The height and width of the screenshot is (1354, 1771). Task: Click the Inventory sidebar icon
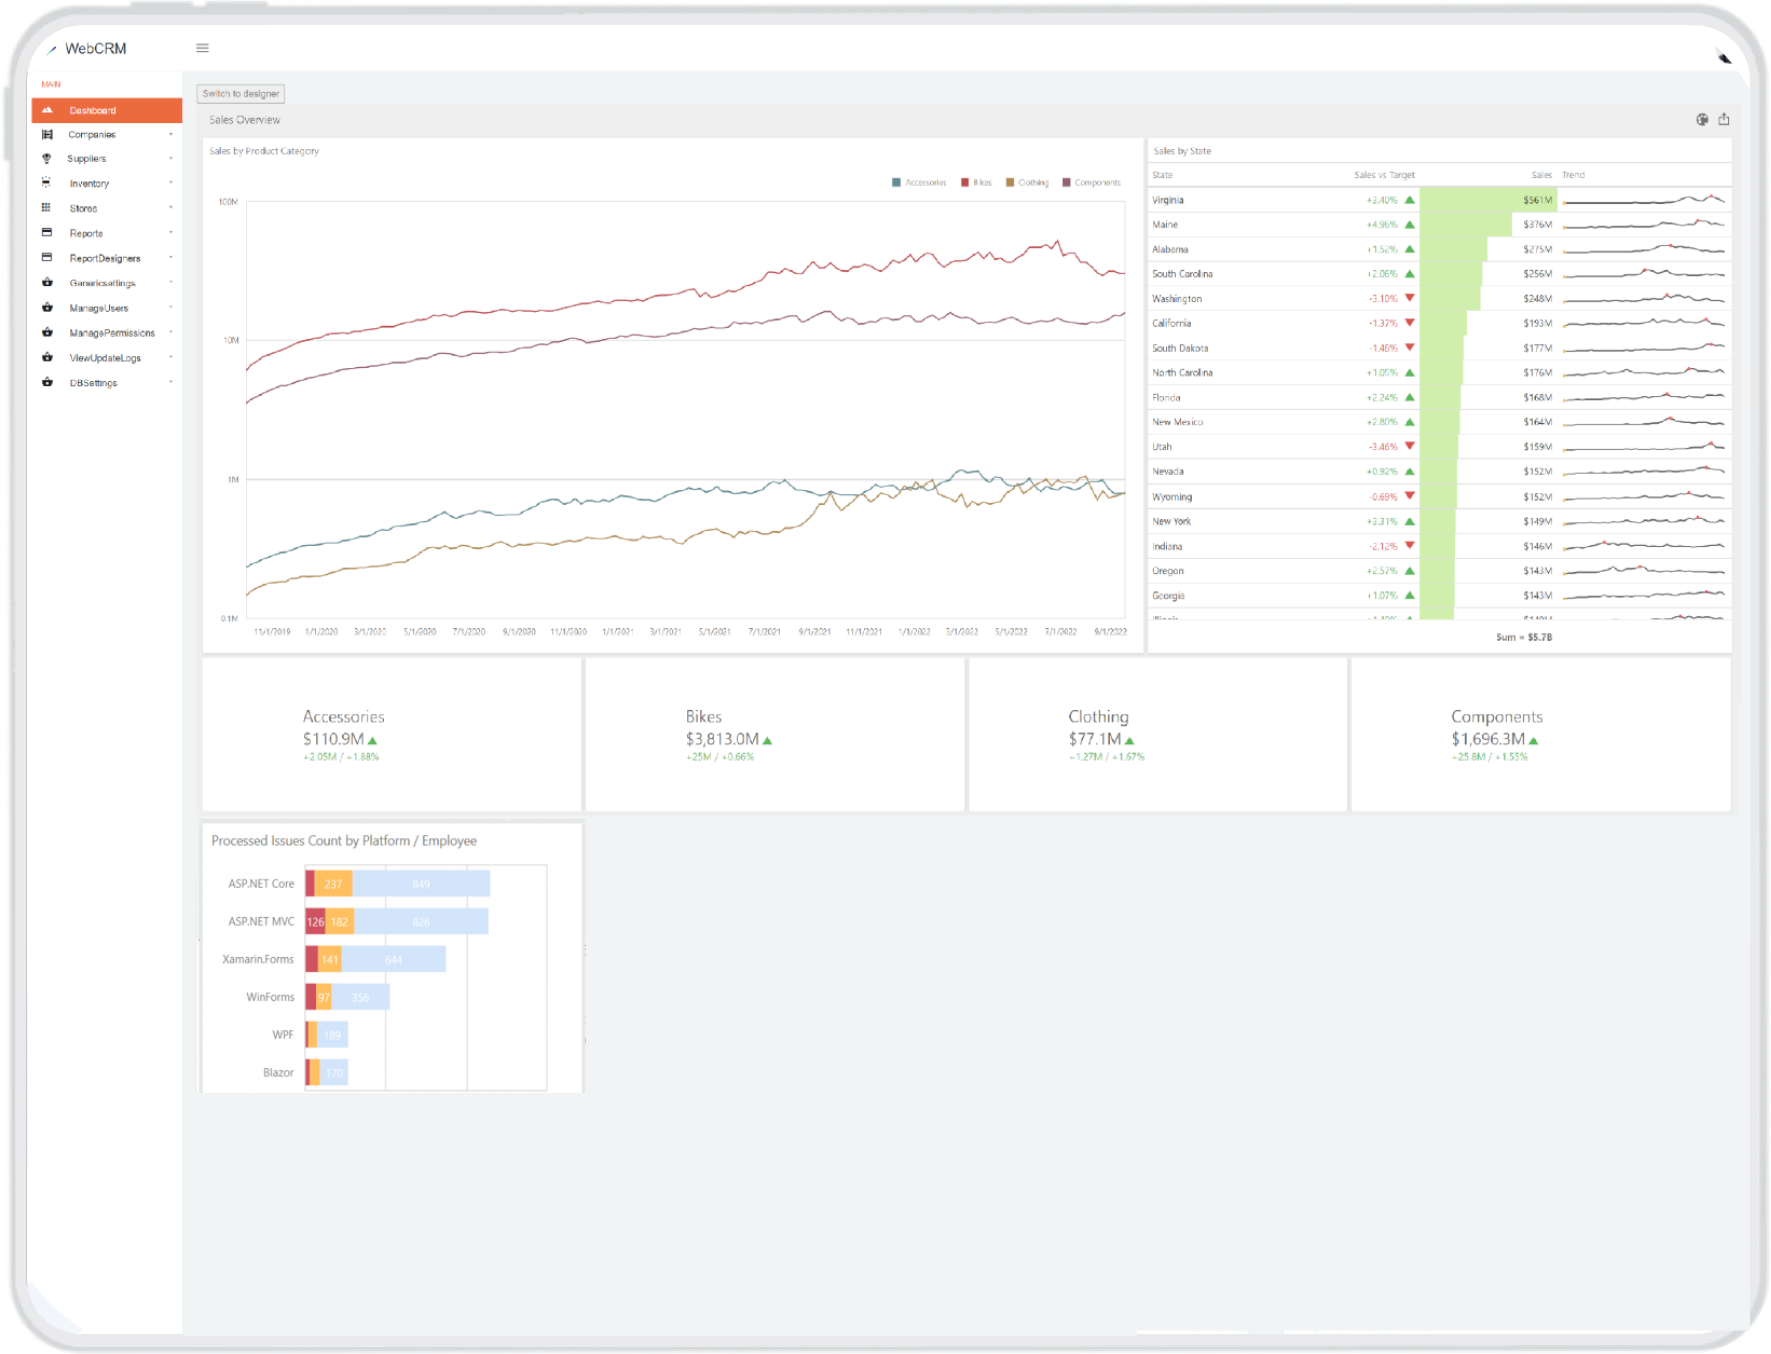[x=47, y=183]
